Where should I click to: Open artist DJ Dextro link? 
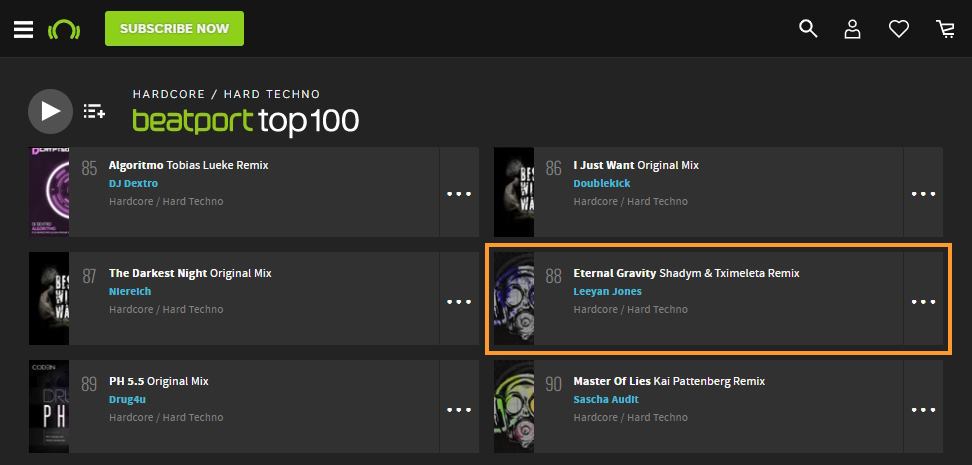[133, 184]
